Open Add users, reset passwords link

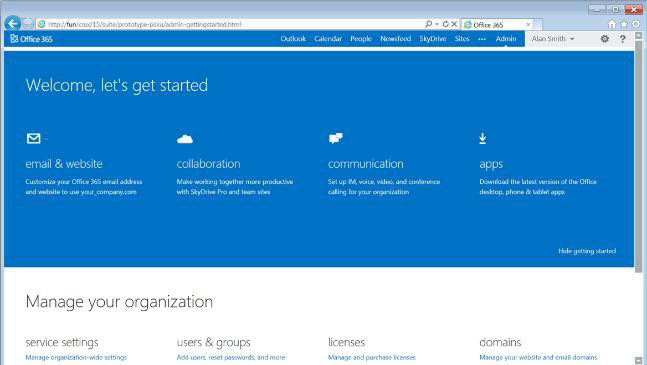(x=231, y=358)
